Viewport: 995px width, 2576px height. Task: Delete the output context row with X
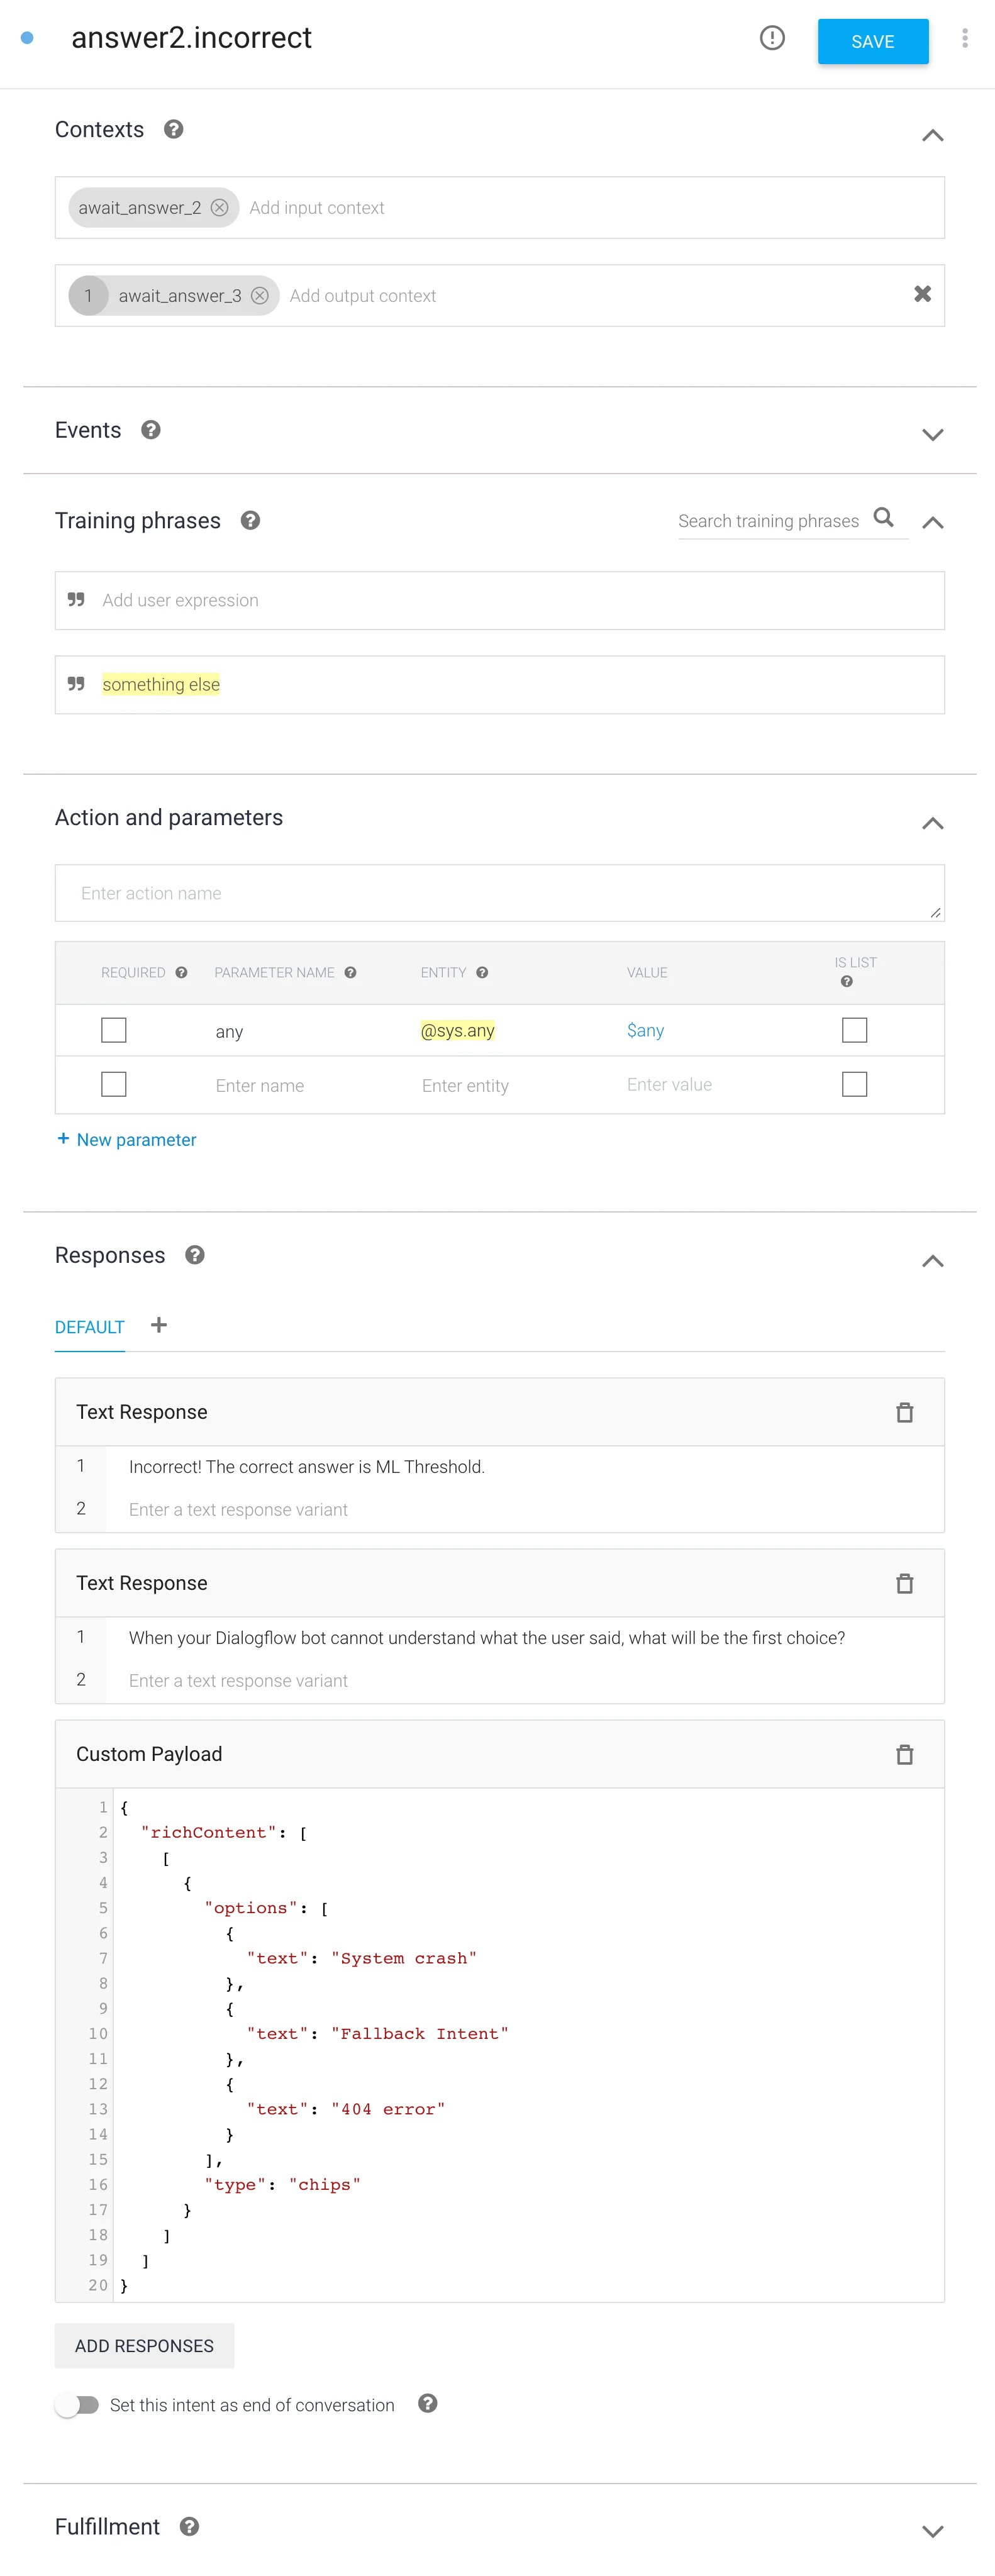922,294
